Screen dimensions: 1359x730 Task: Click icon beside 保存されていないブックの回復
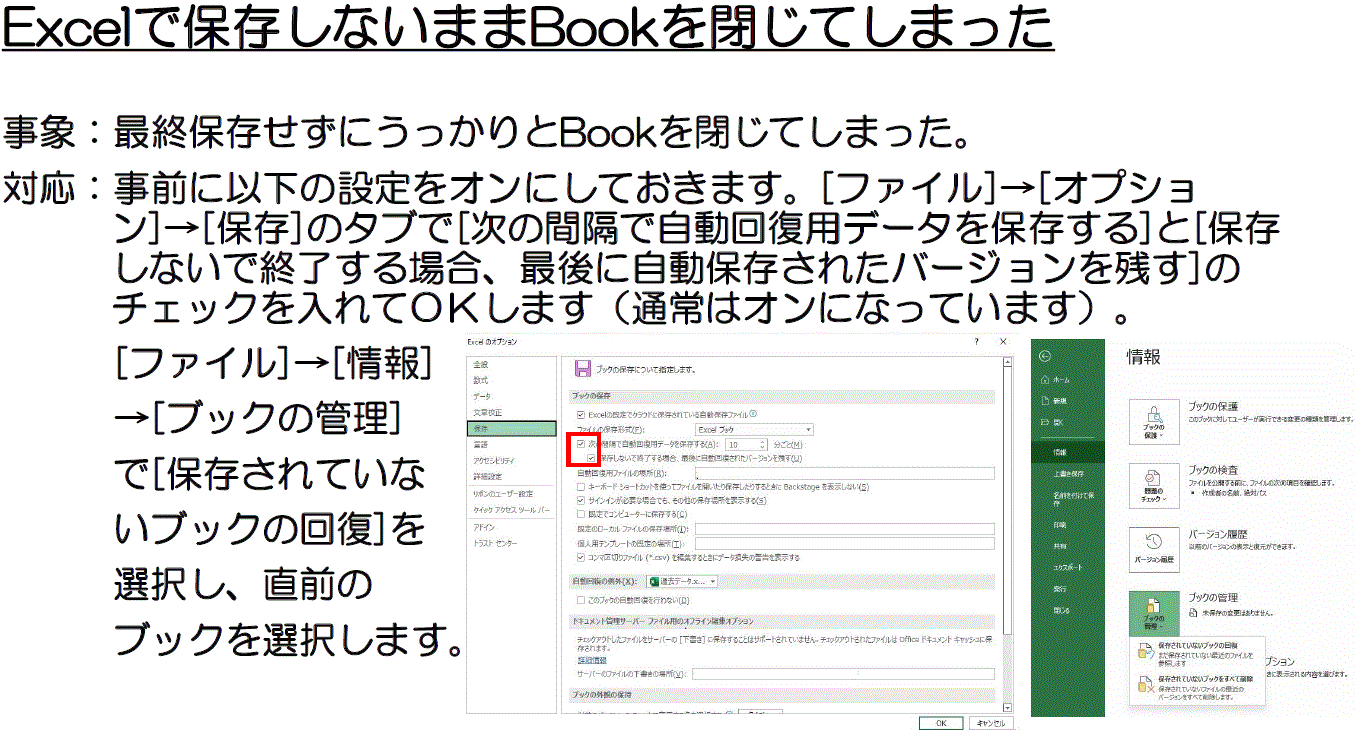coord(1146,652)
